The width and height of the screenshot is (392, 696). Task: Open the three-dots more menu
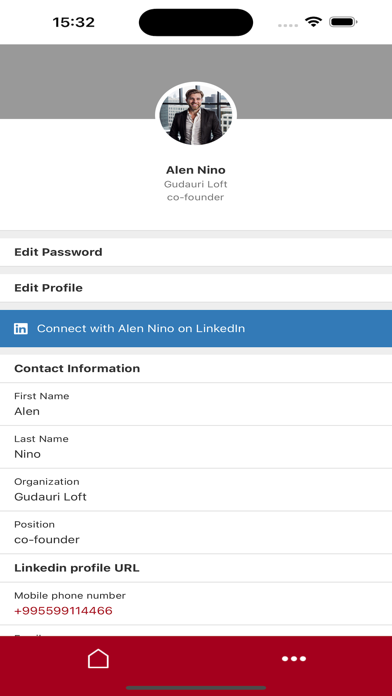point(294,659)
